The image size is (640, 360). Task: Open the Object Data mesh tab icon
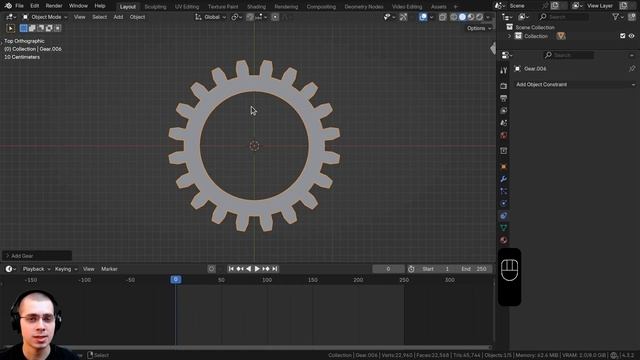pos(503,228)
